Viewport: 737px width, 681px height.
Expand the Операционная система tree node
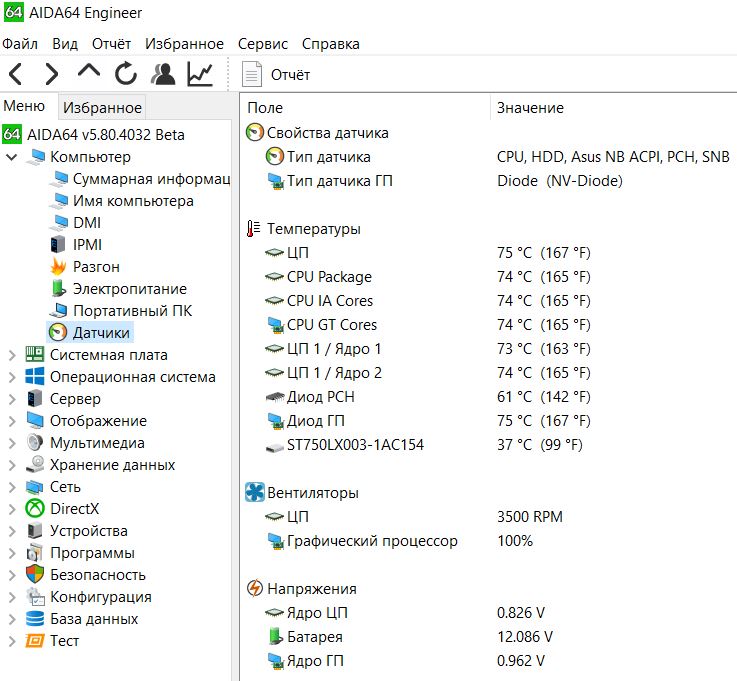[12, 377]
